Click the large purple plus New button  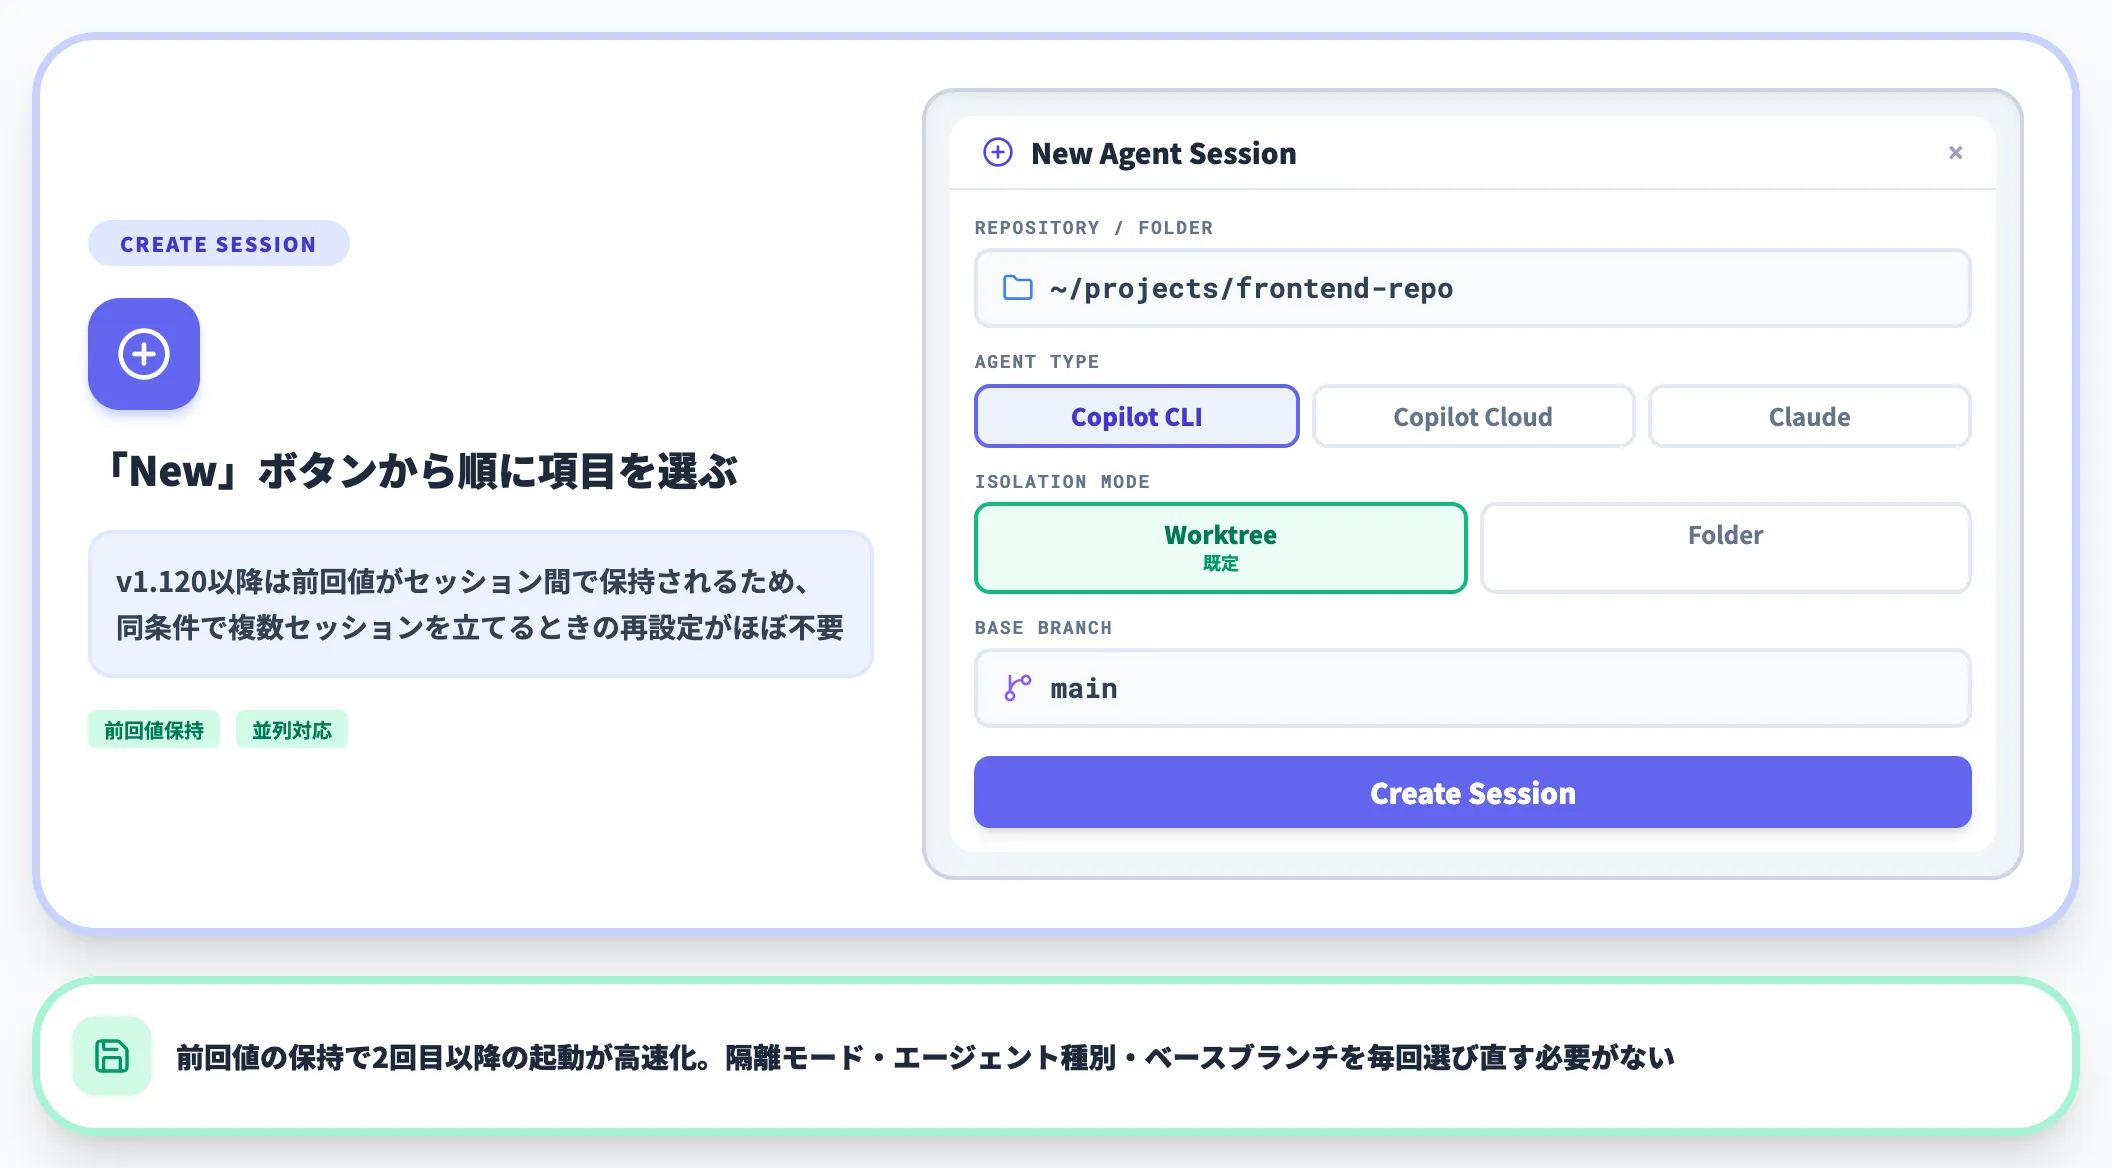144,354
